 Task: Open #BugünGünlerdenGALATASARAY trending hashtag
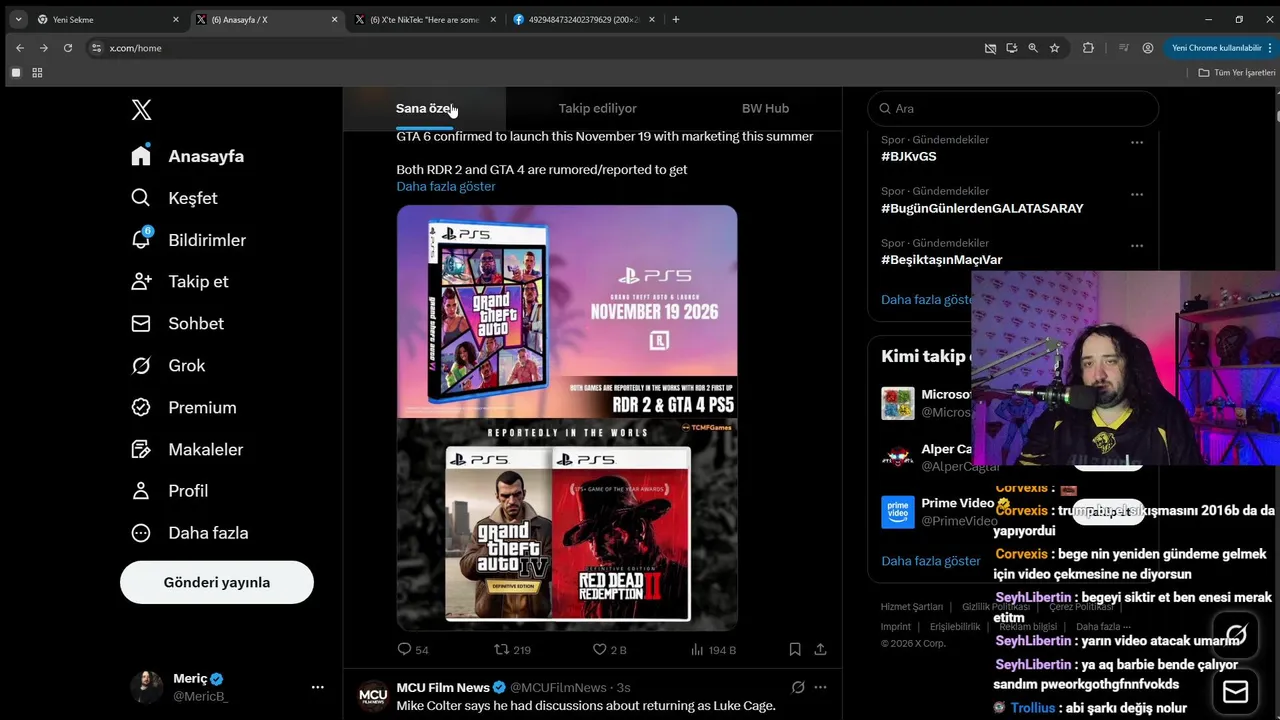point(982,208)
